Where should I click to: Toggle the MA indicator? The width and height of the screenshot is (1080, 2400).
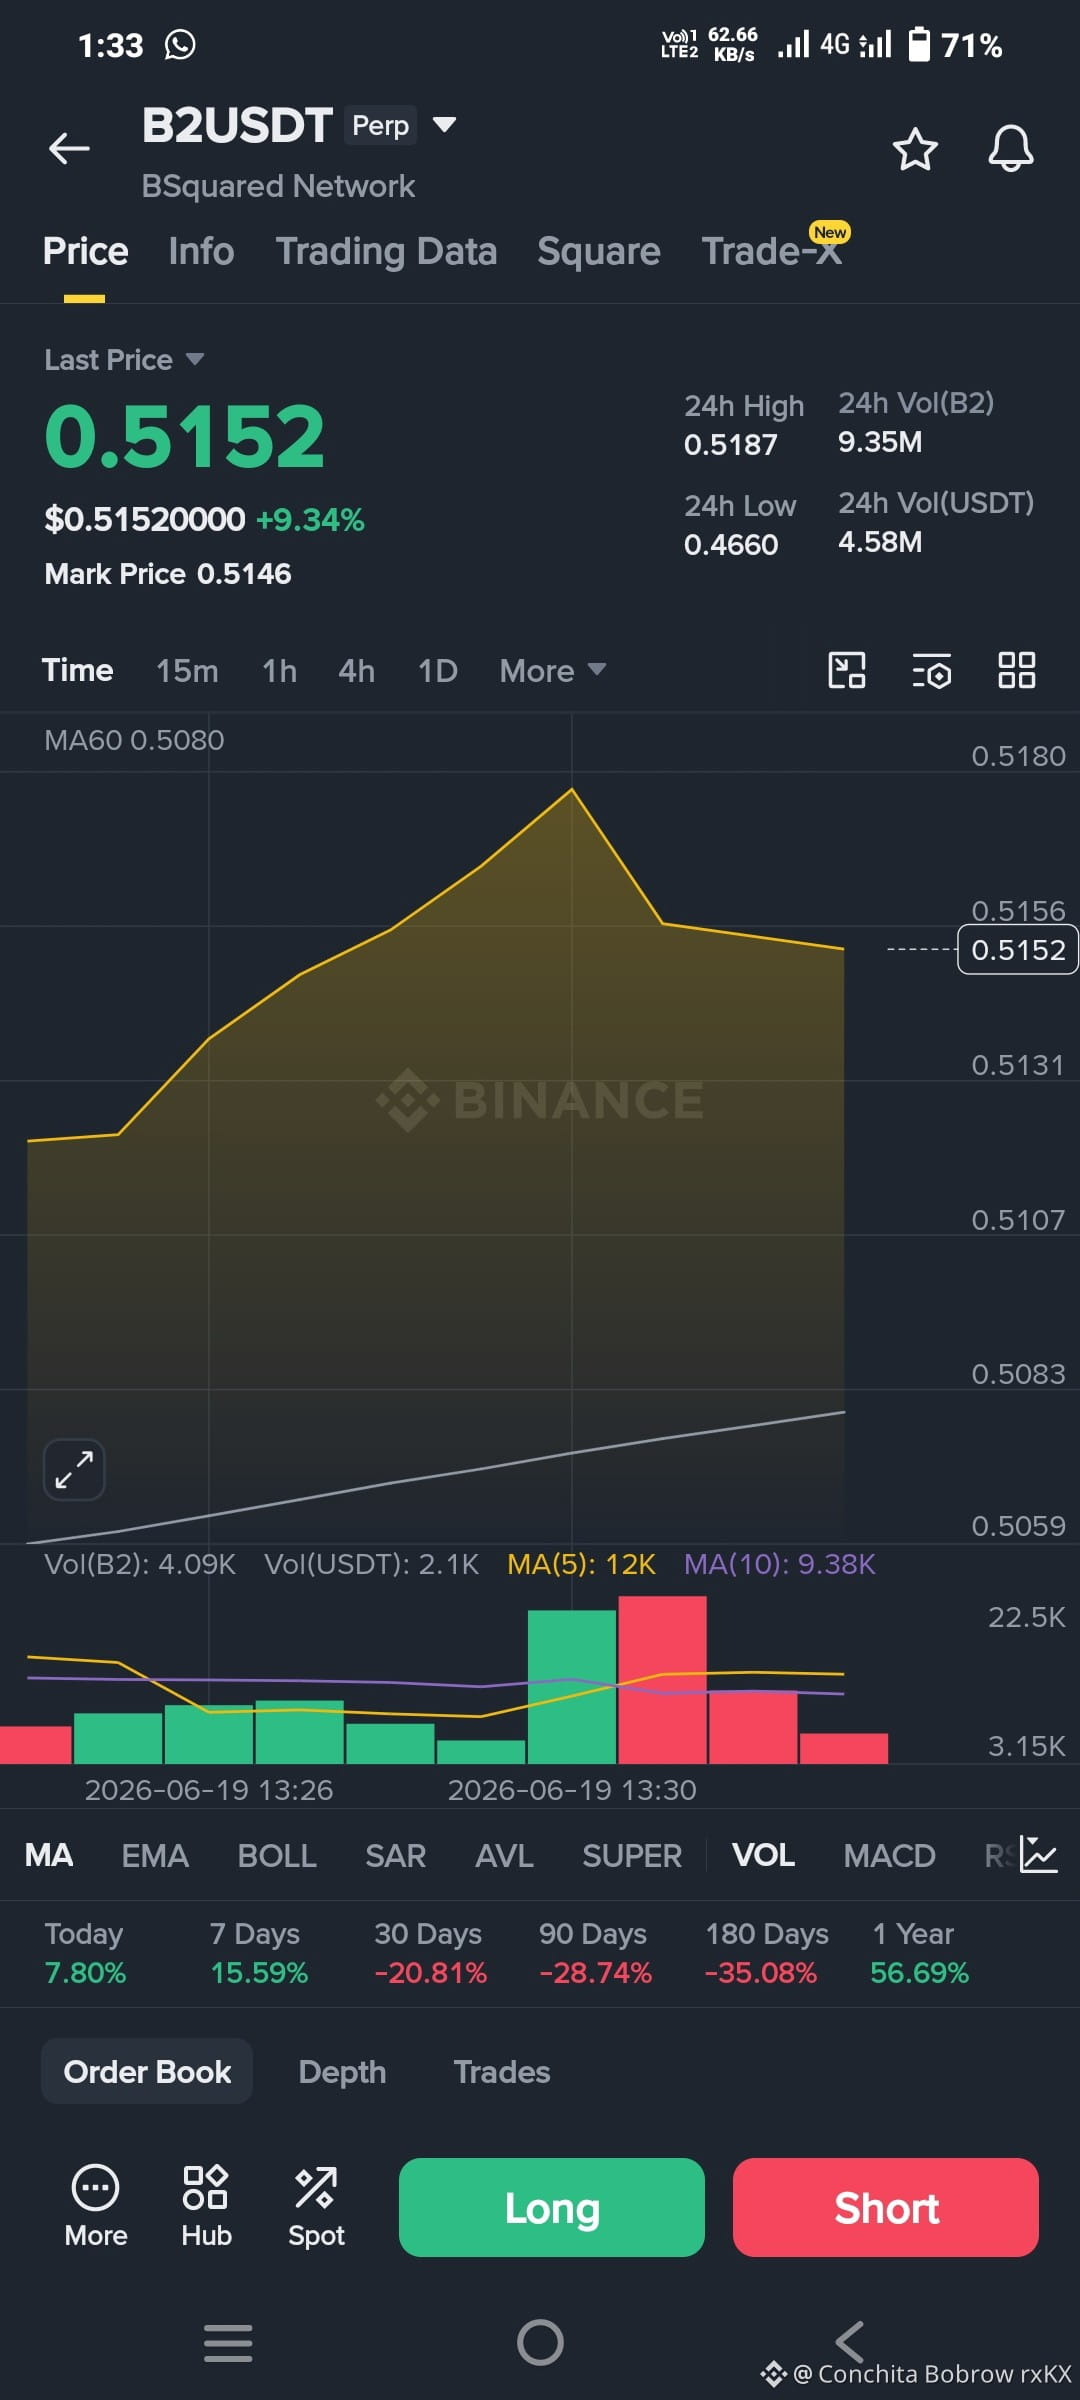(49, 1855)
